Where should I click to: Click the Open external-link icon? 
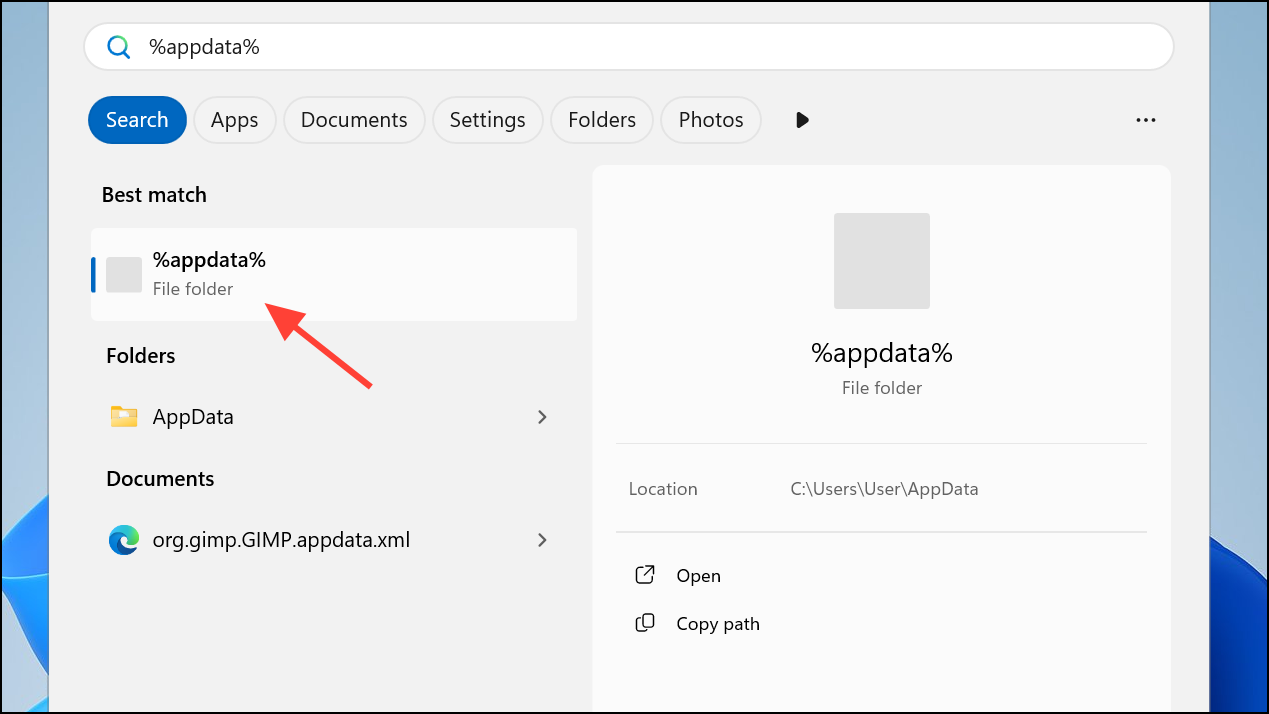click(x=645, y=575)
